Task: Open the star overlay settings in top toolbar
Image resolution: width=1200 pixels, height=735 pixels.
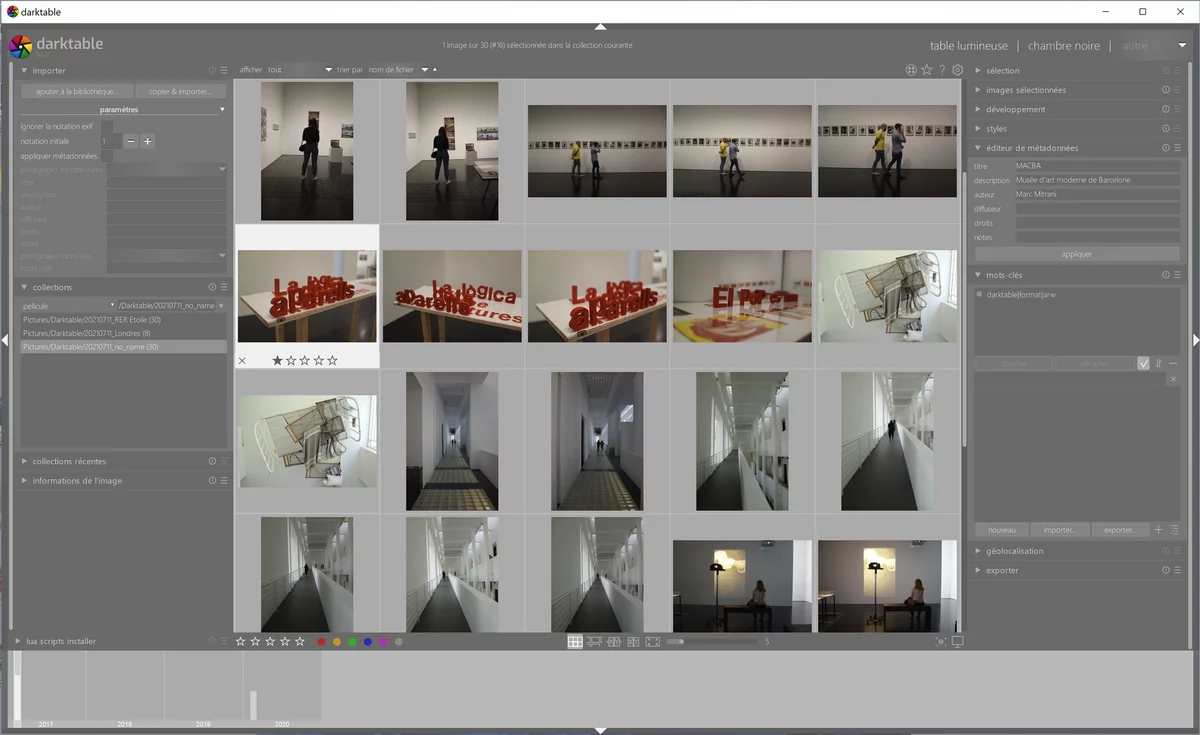Action: (927, 70)
